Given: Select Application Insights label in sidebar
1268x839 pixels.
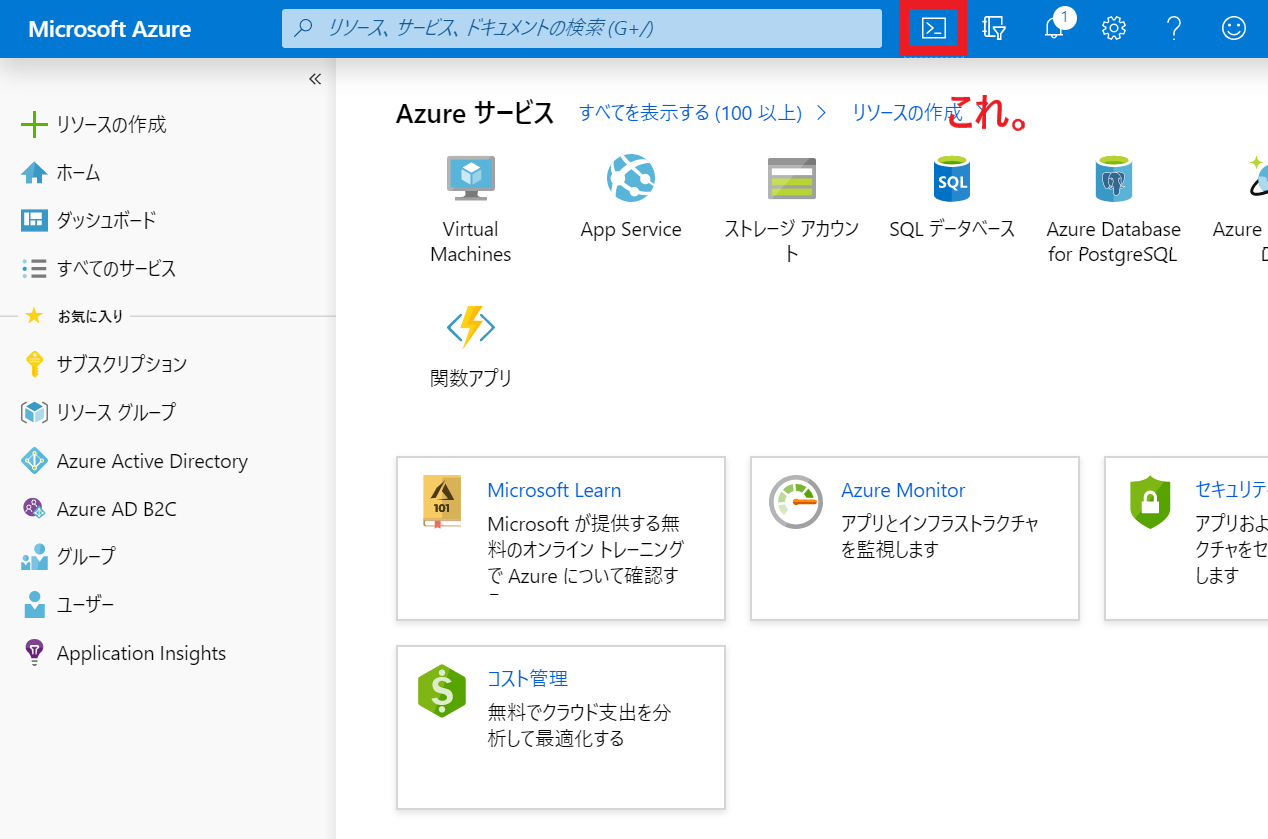Looking at the screenshot, I should tap(141, 653).
